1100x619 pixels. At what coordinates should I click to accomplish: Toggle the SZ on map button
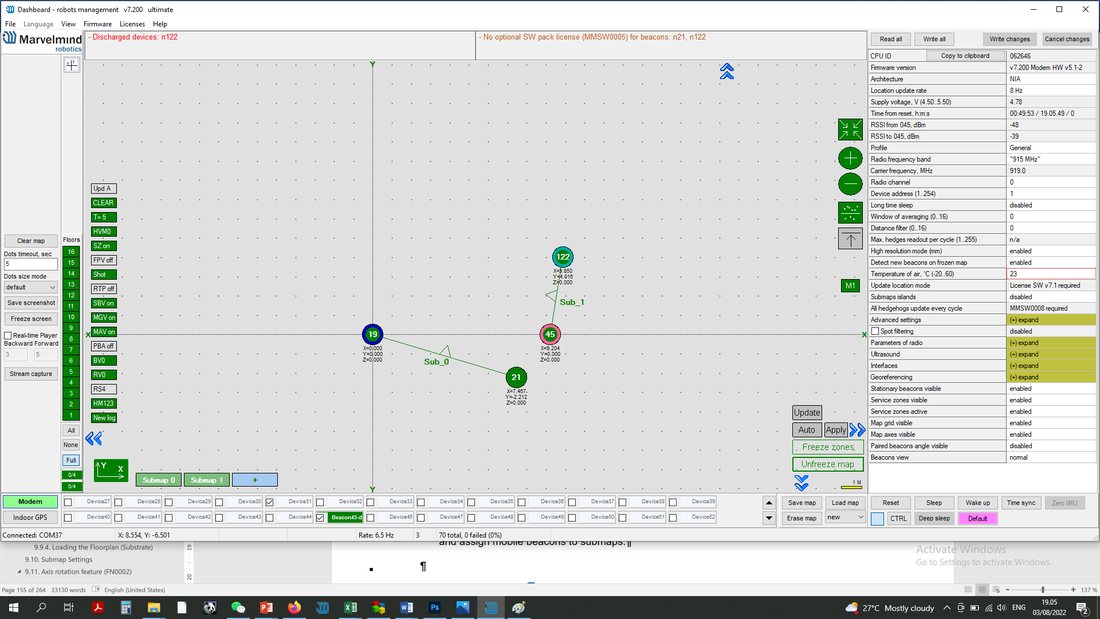point(103,246)
